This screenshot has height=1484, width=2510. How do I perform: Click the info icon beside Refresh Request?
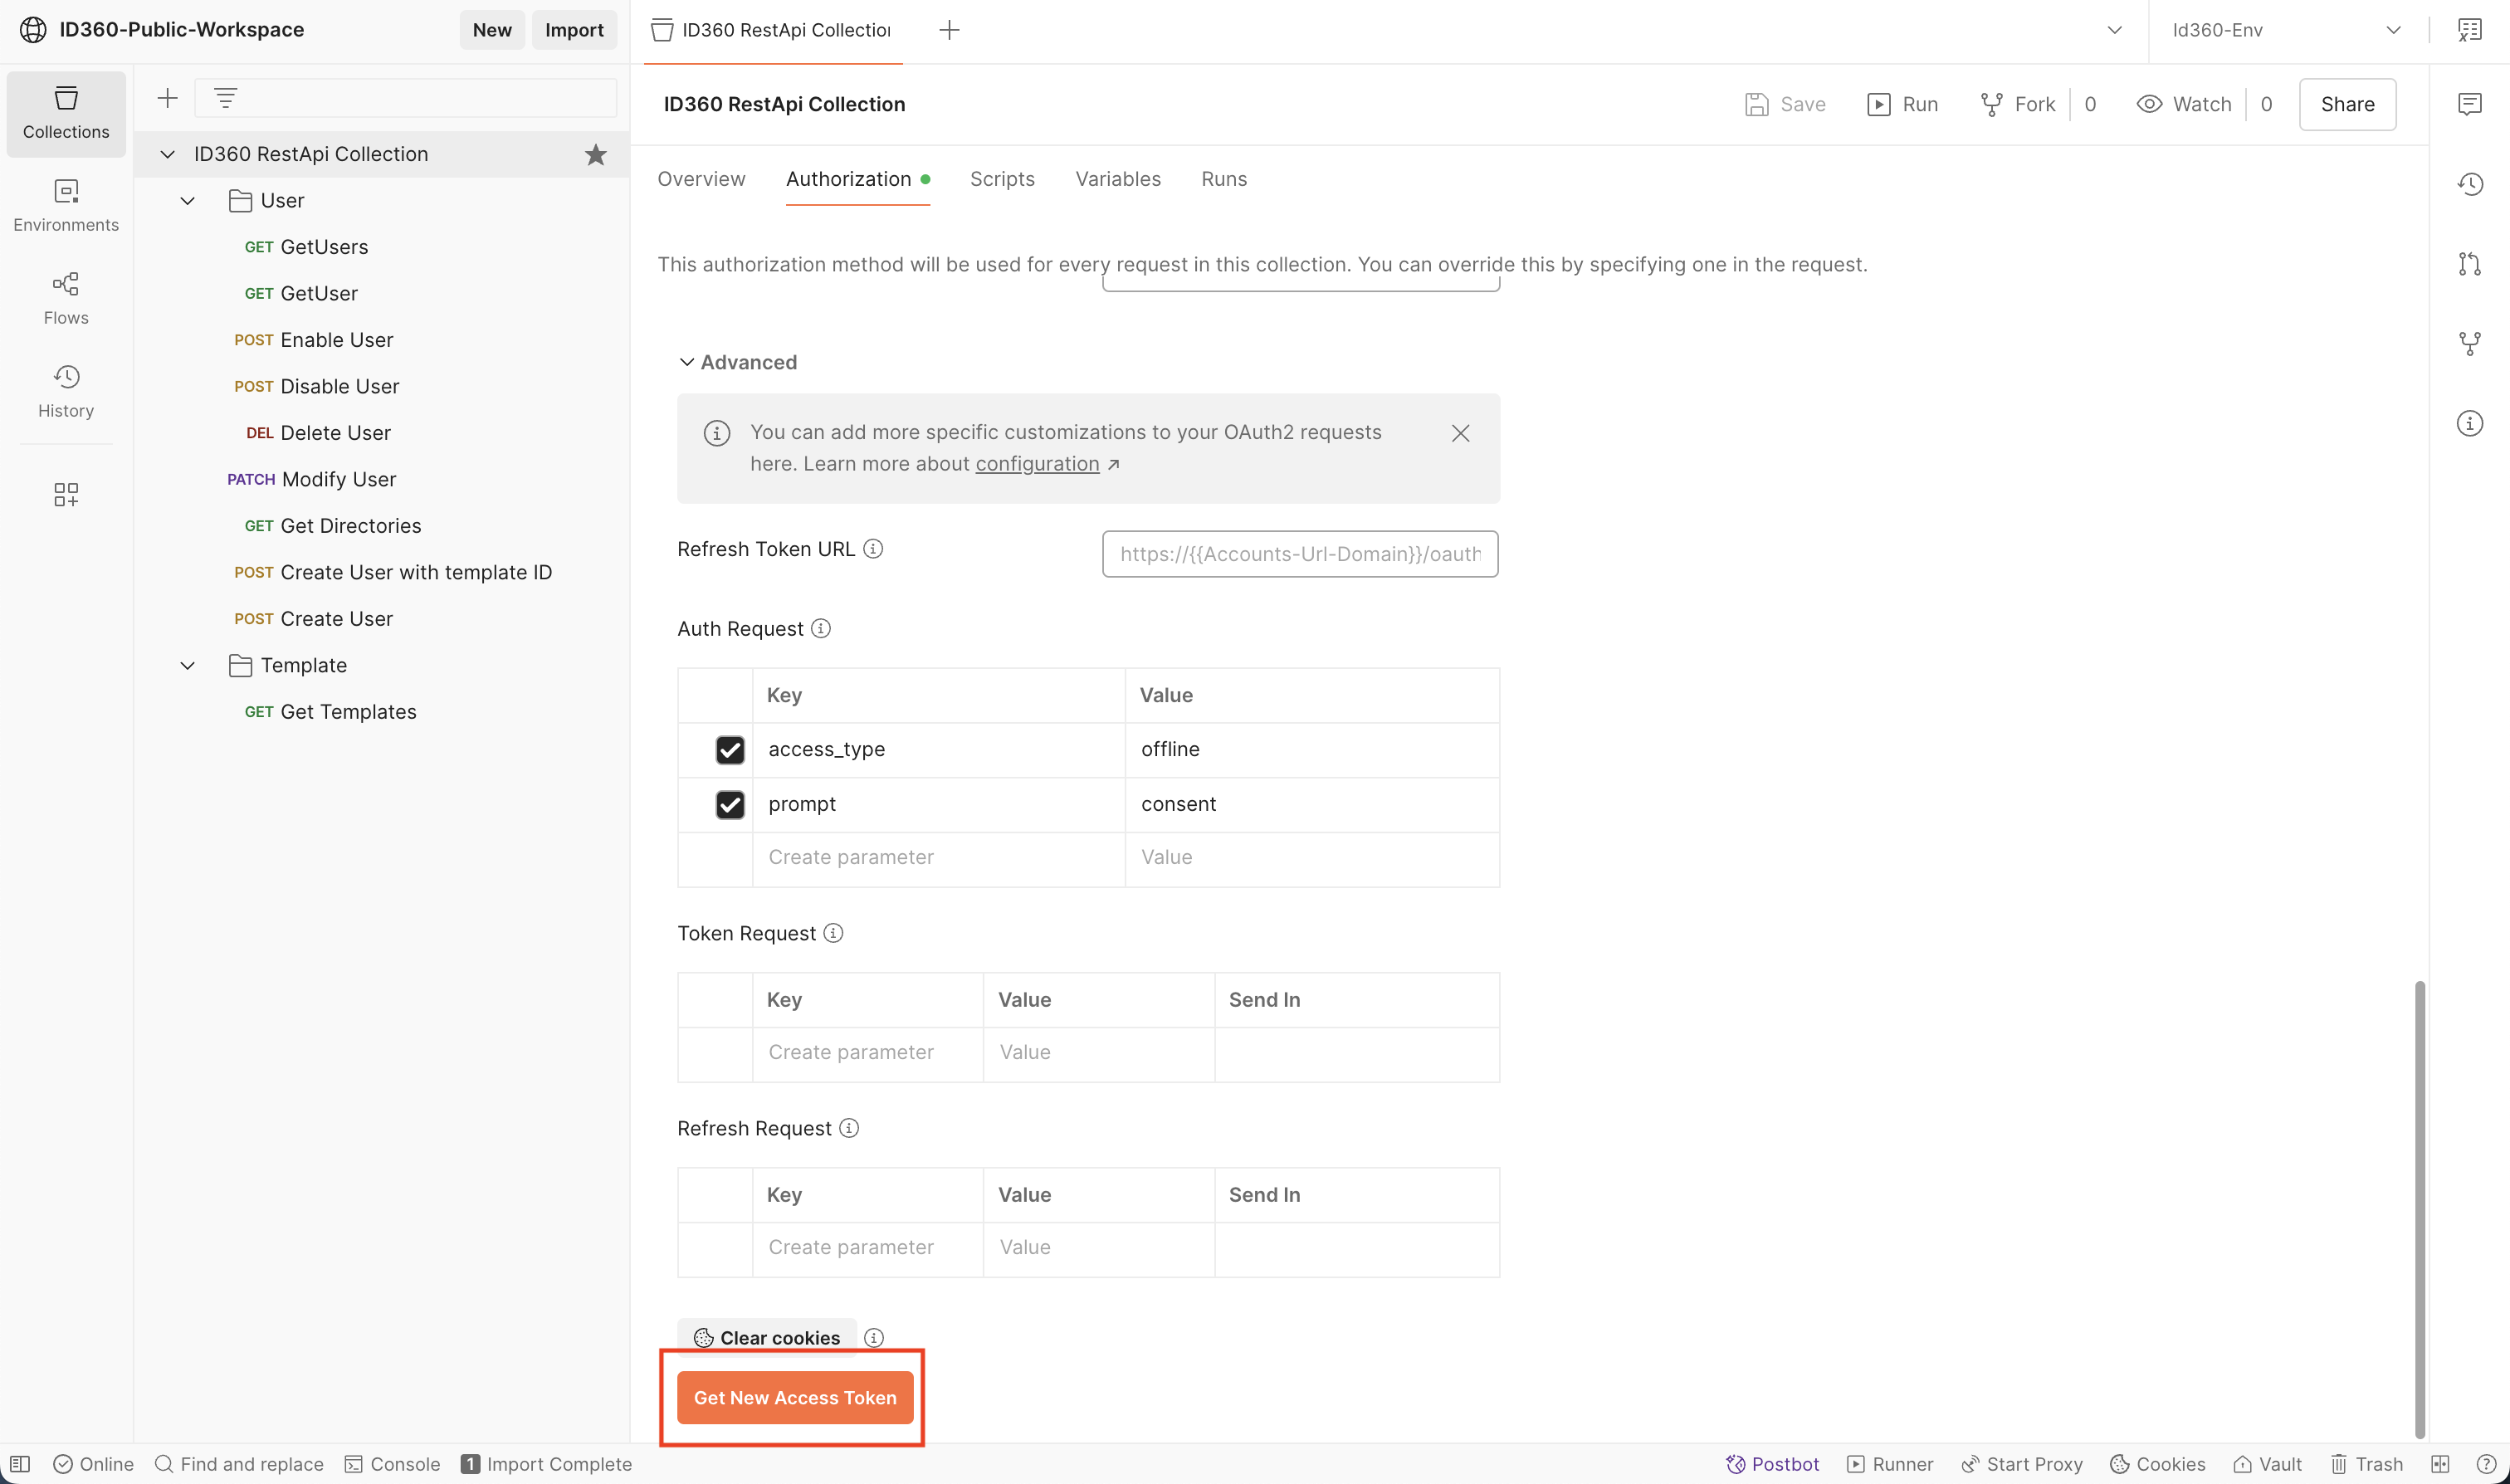pyautogui.click(x=849, y=1128)
